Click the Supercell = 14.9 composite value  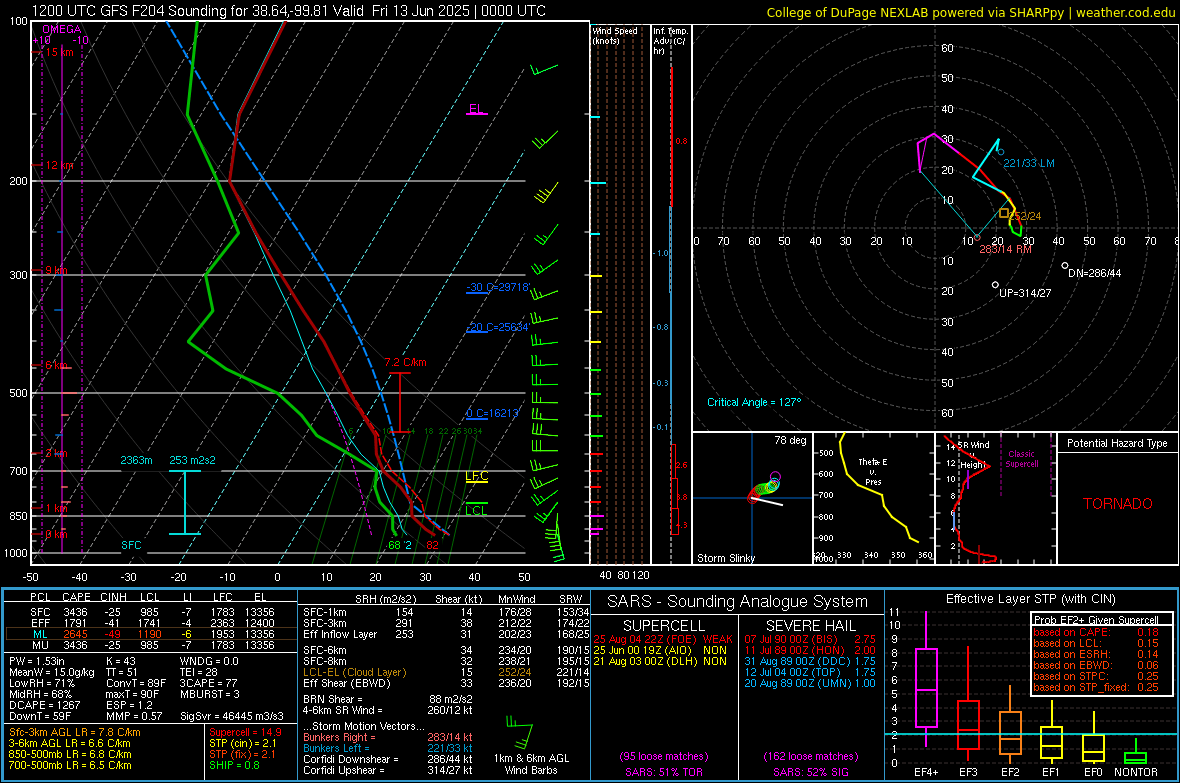(x=245, y=733)
